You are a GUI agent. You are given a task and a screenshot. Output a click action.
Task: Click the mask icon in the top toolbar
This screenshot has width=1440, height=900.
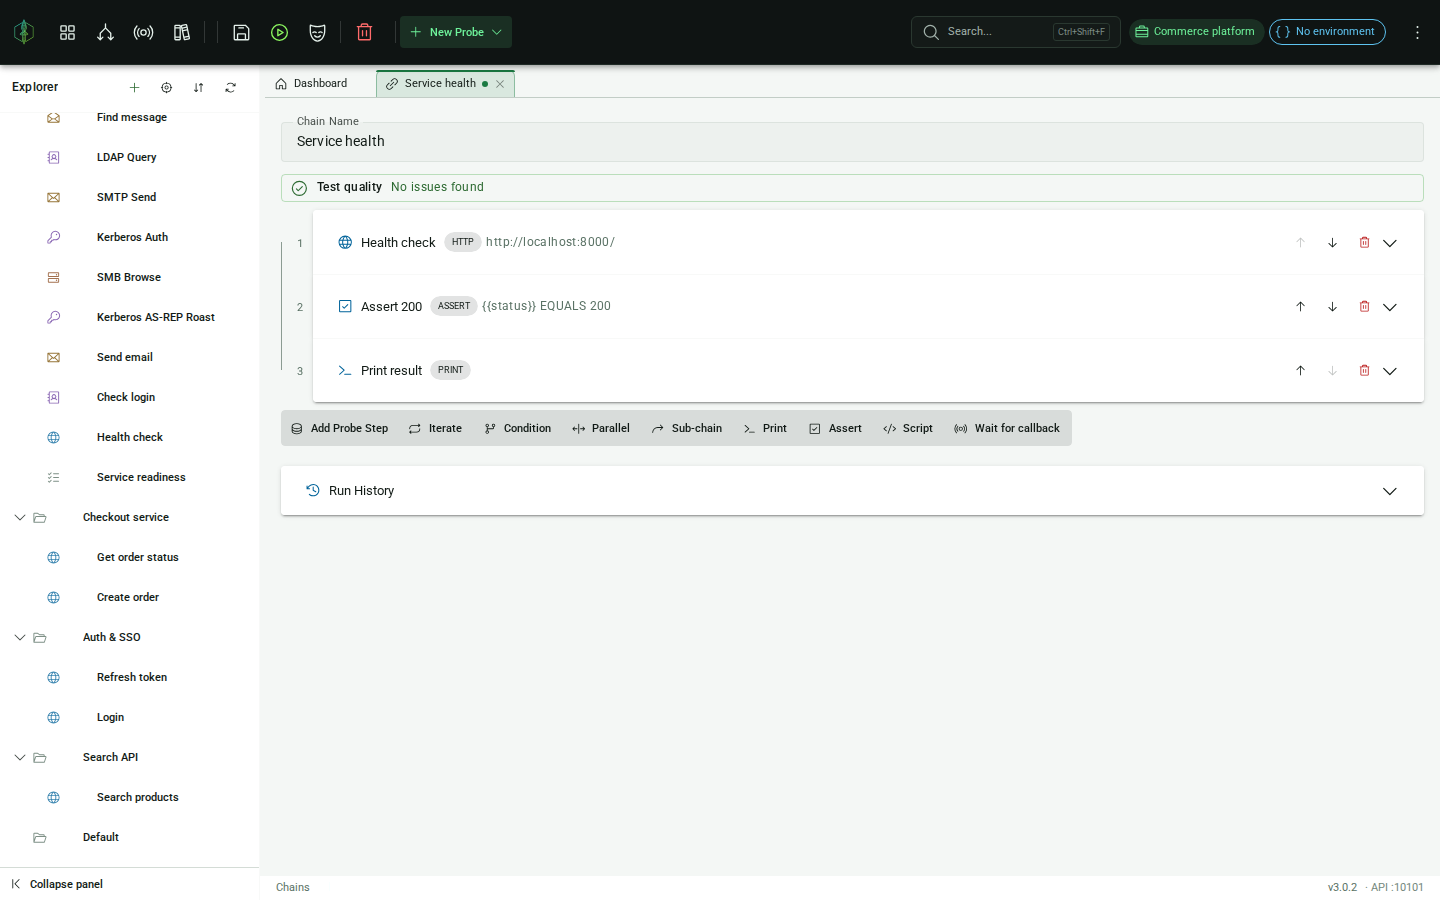point(317,32)
